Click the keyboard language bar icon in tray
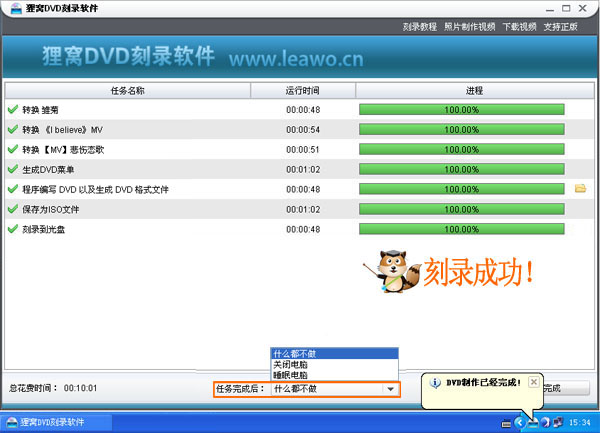600x433 pixels. 506,423
